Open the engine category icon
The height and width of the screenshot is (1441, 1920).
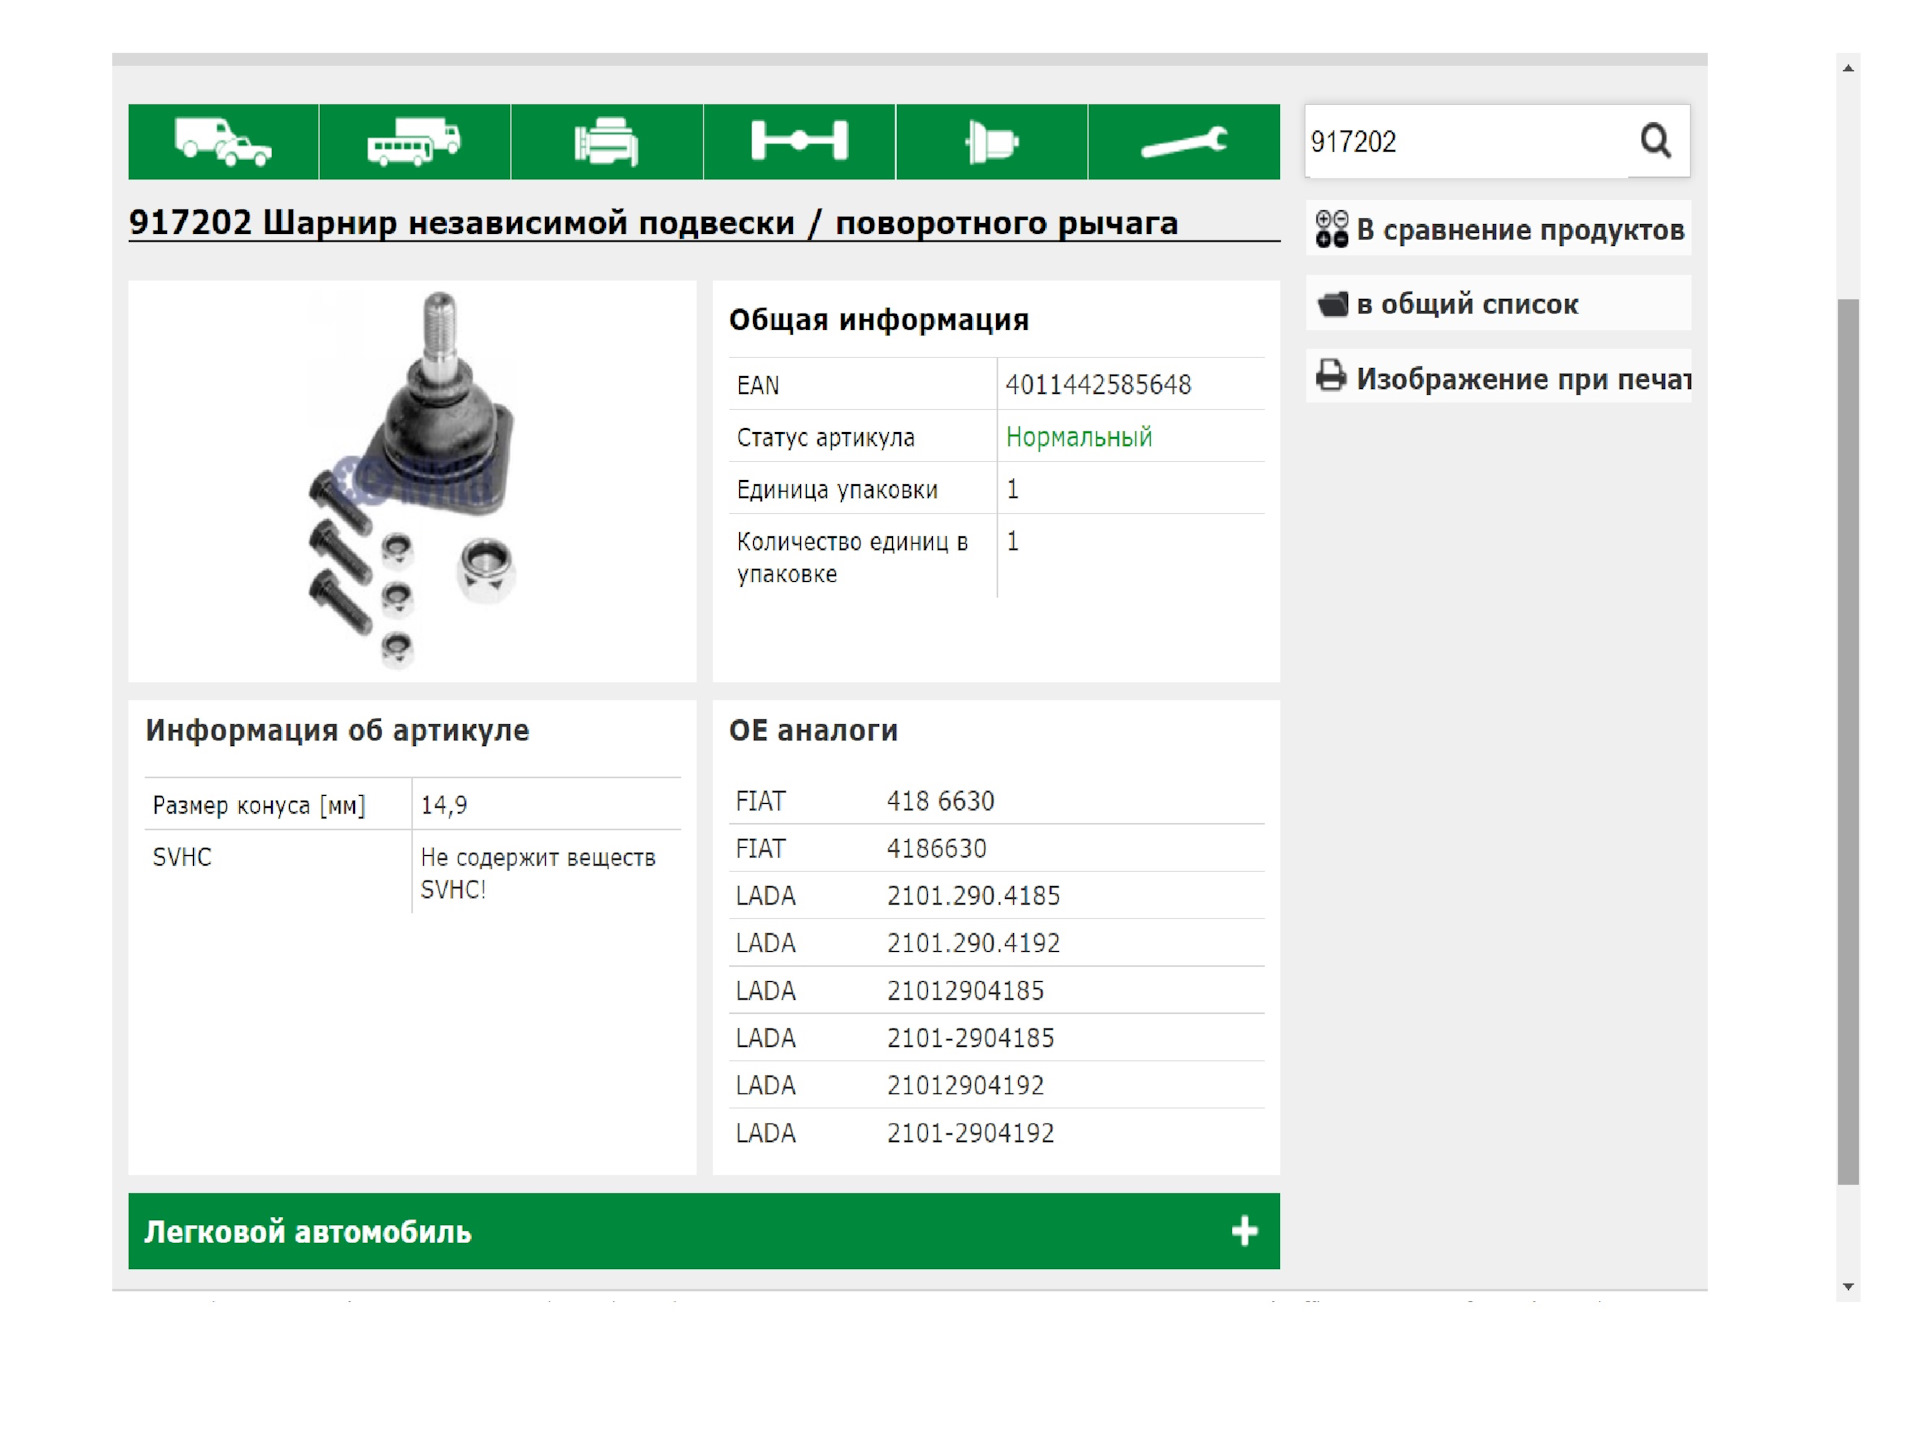606,142
